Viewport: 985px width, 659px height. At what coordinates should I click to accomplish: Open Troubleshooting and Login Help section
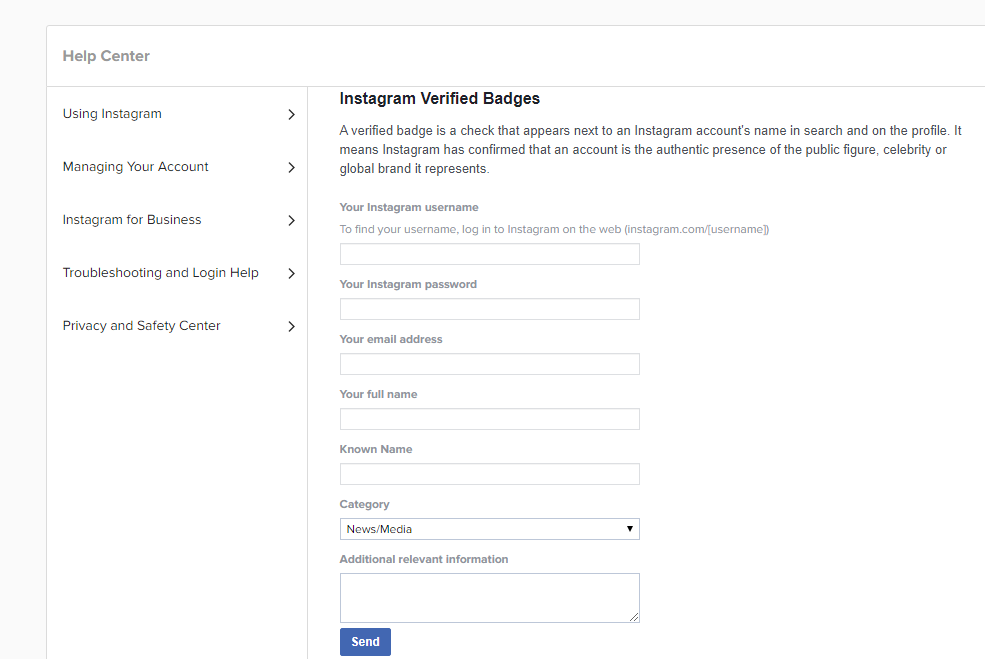tap(161, 273)
